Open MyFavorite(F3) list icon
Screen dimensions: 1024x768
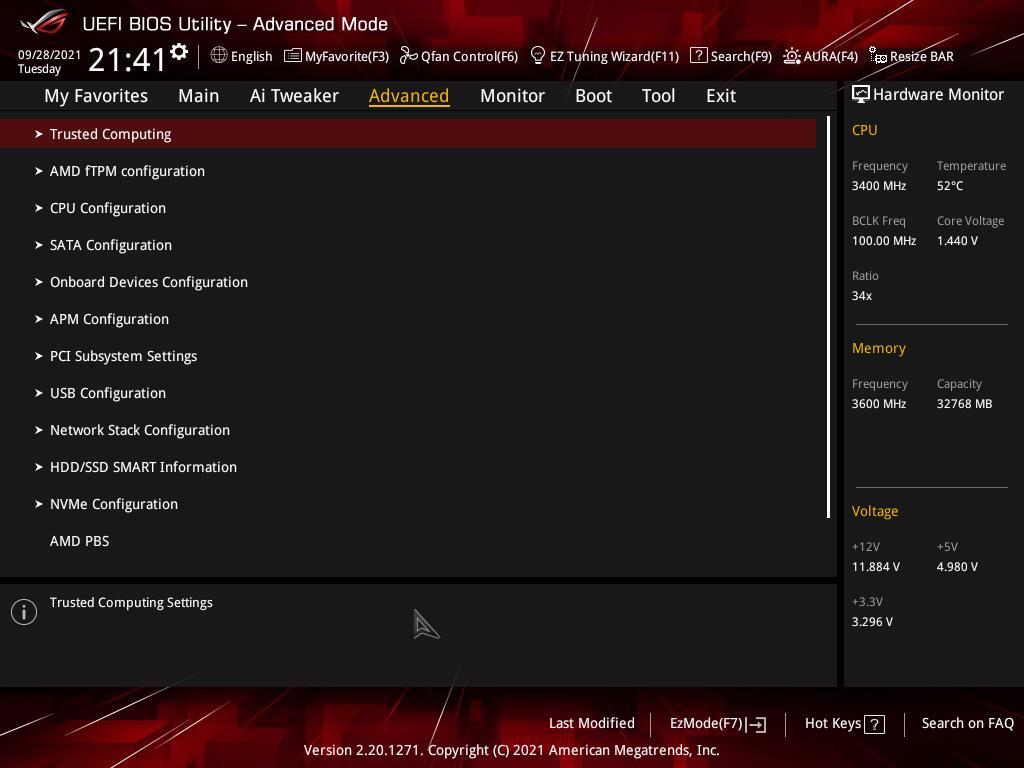(x=293, y=56)
